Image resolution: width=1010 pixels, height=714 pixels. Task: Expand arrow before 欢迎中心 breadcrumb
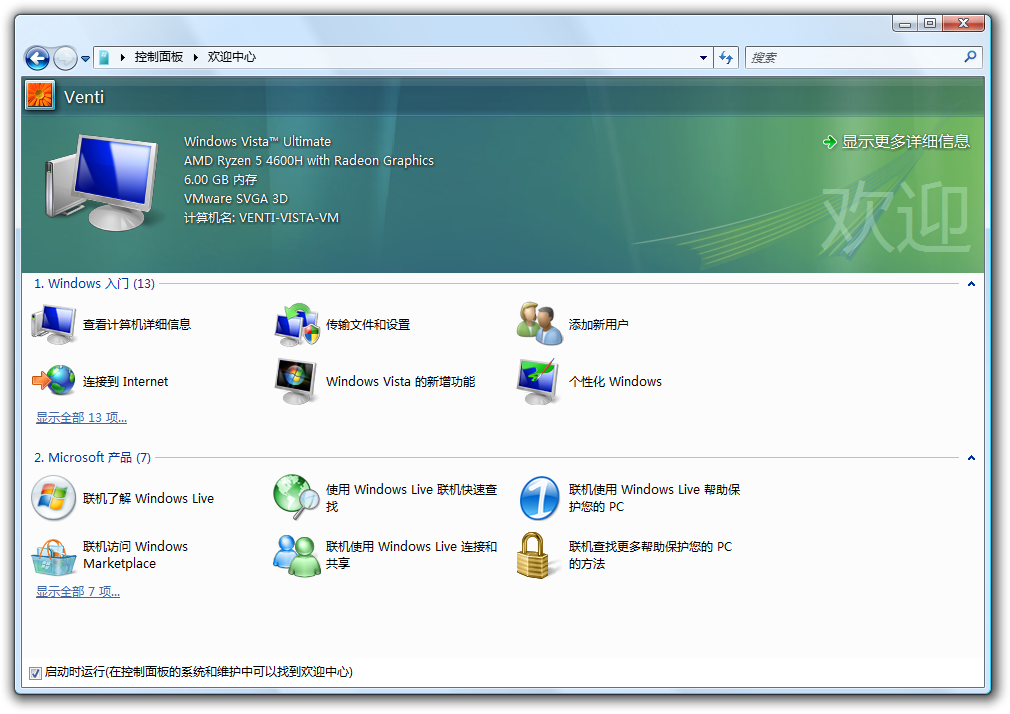[x=195, y=57]
